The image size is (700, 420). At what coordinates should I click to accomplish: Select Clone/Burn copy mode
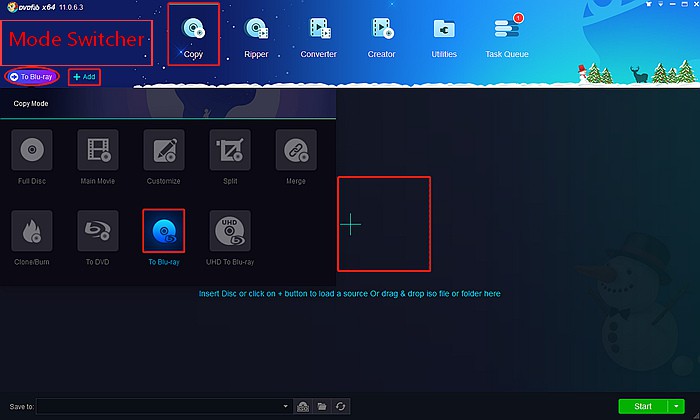coord(32,238)
